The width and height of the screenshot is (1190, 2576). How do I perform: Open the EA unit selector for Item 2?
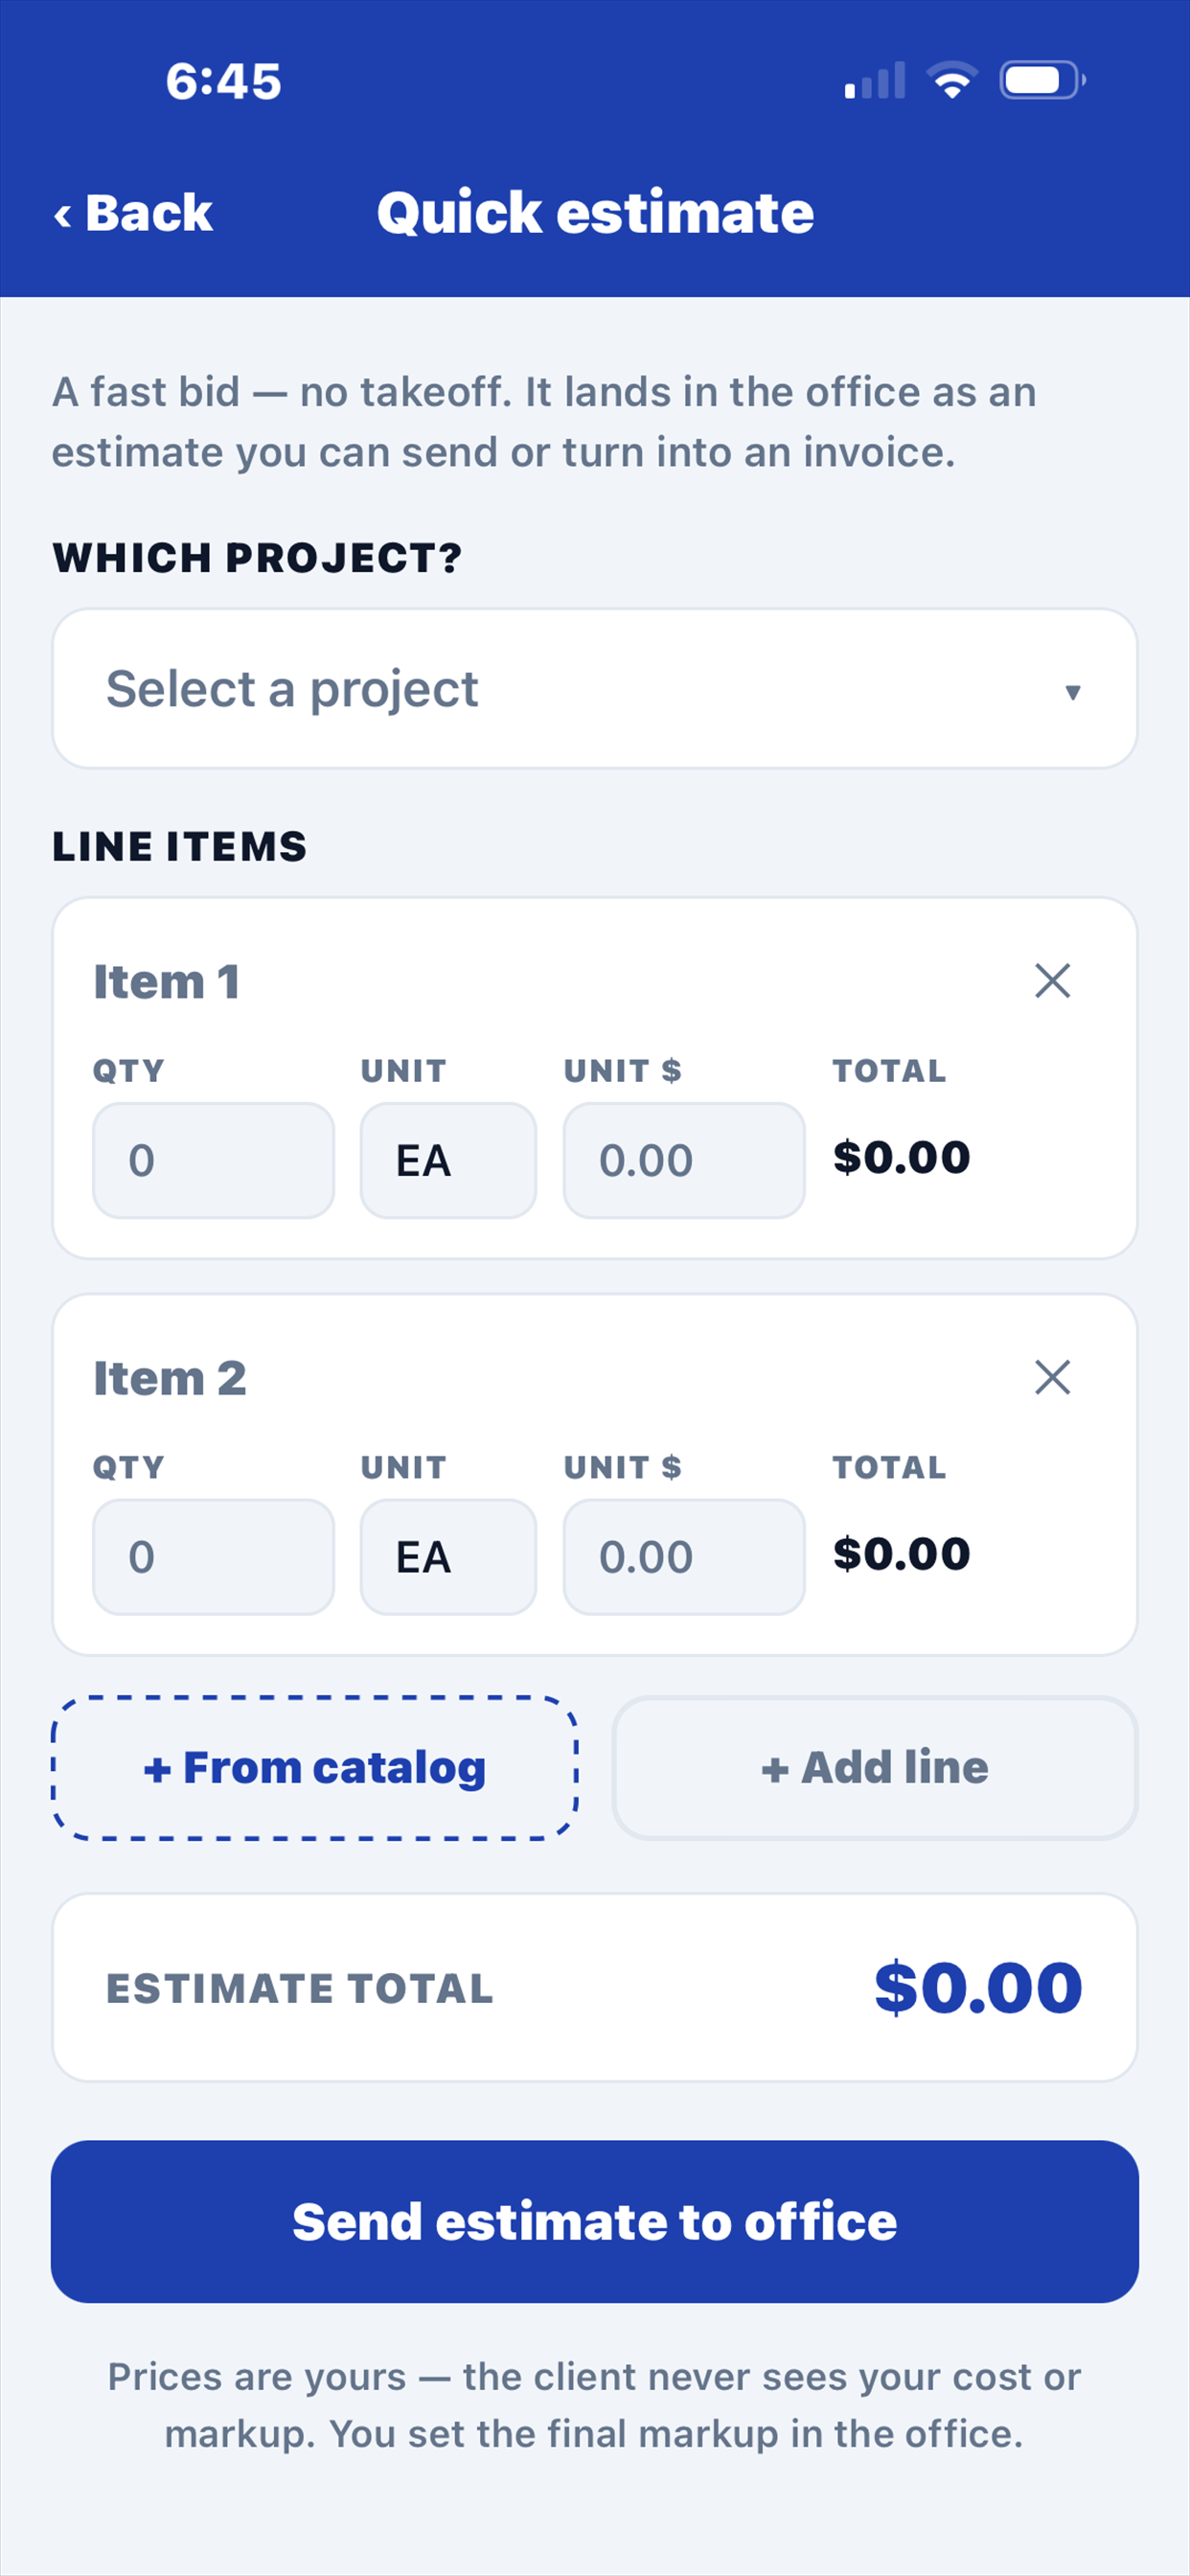[448, 1557]
